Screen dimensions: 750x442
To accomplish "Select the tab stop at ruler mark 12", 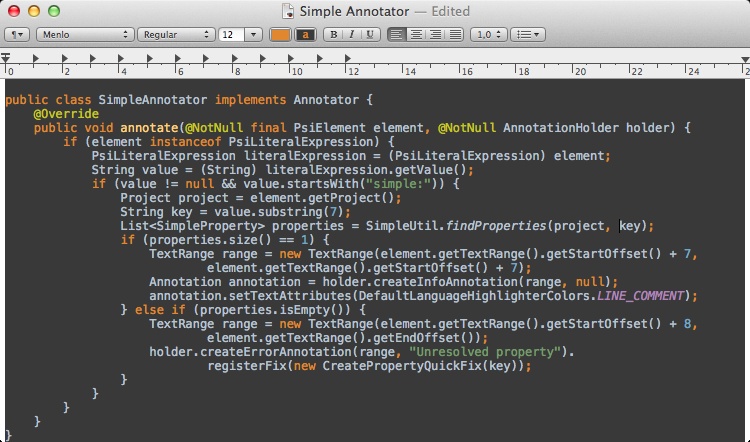I will (x=348, y=58).
